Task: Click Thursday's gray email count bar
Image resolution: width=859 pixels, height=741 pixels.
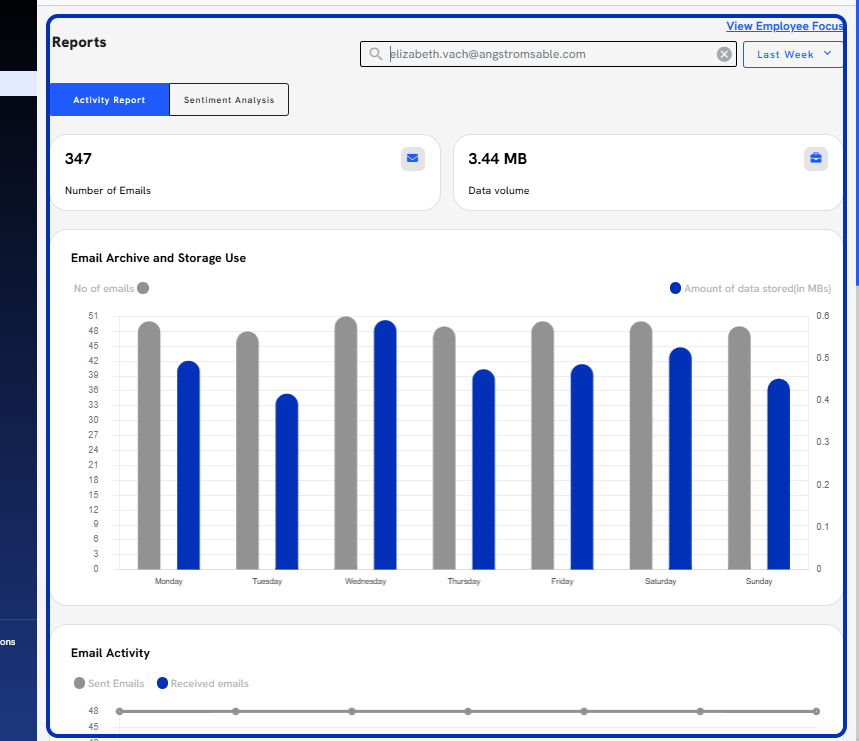Action: point(444,447)
